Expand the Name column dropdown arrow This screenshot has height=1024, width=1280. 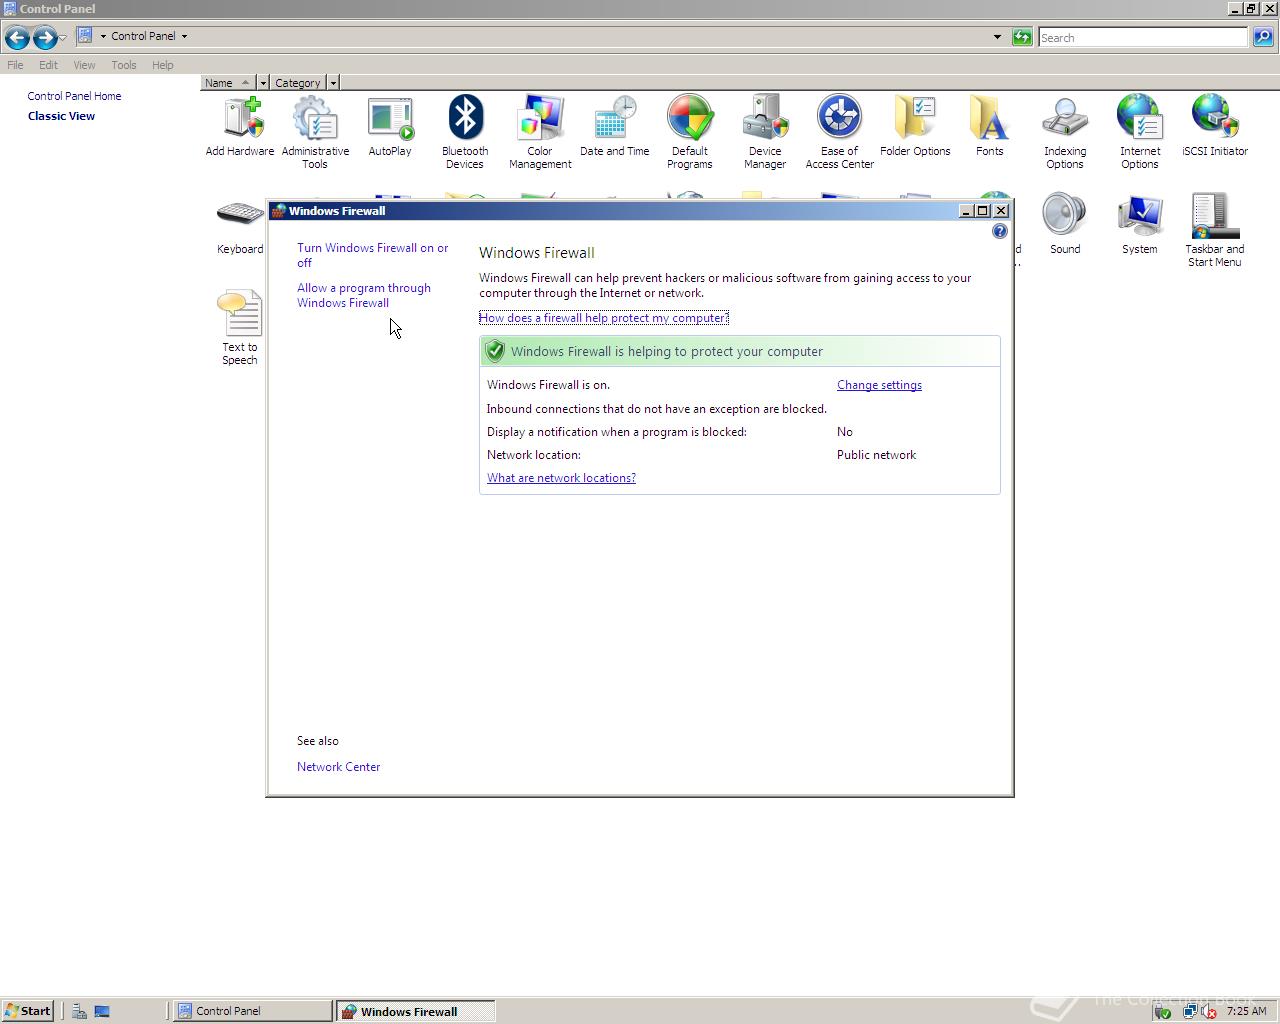(263, 83)
